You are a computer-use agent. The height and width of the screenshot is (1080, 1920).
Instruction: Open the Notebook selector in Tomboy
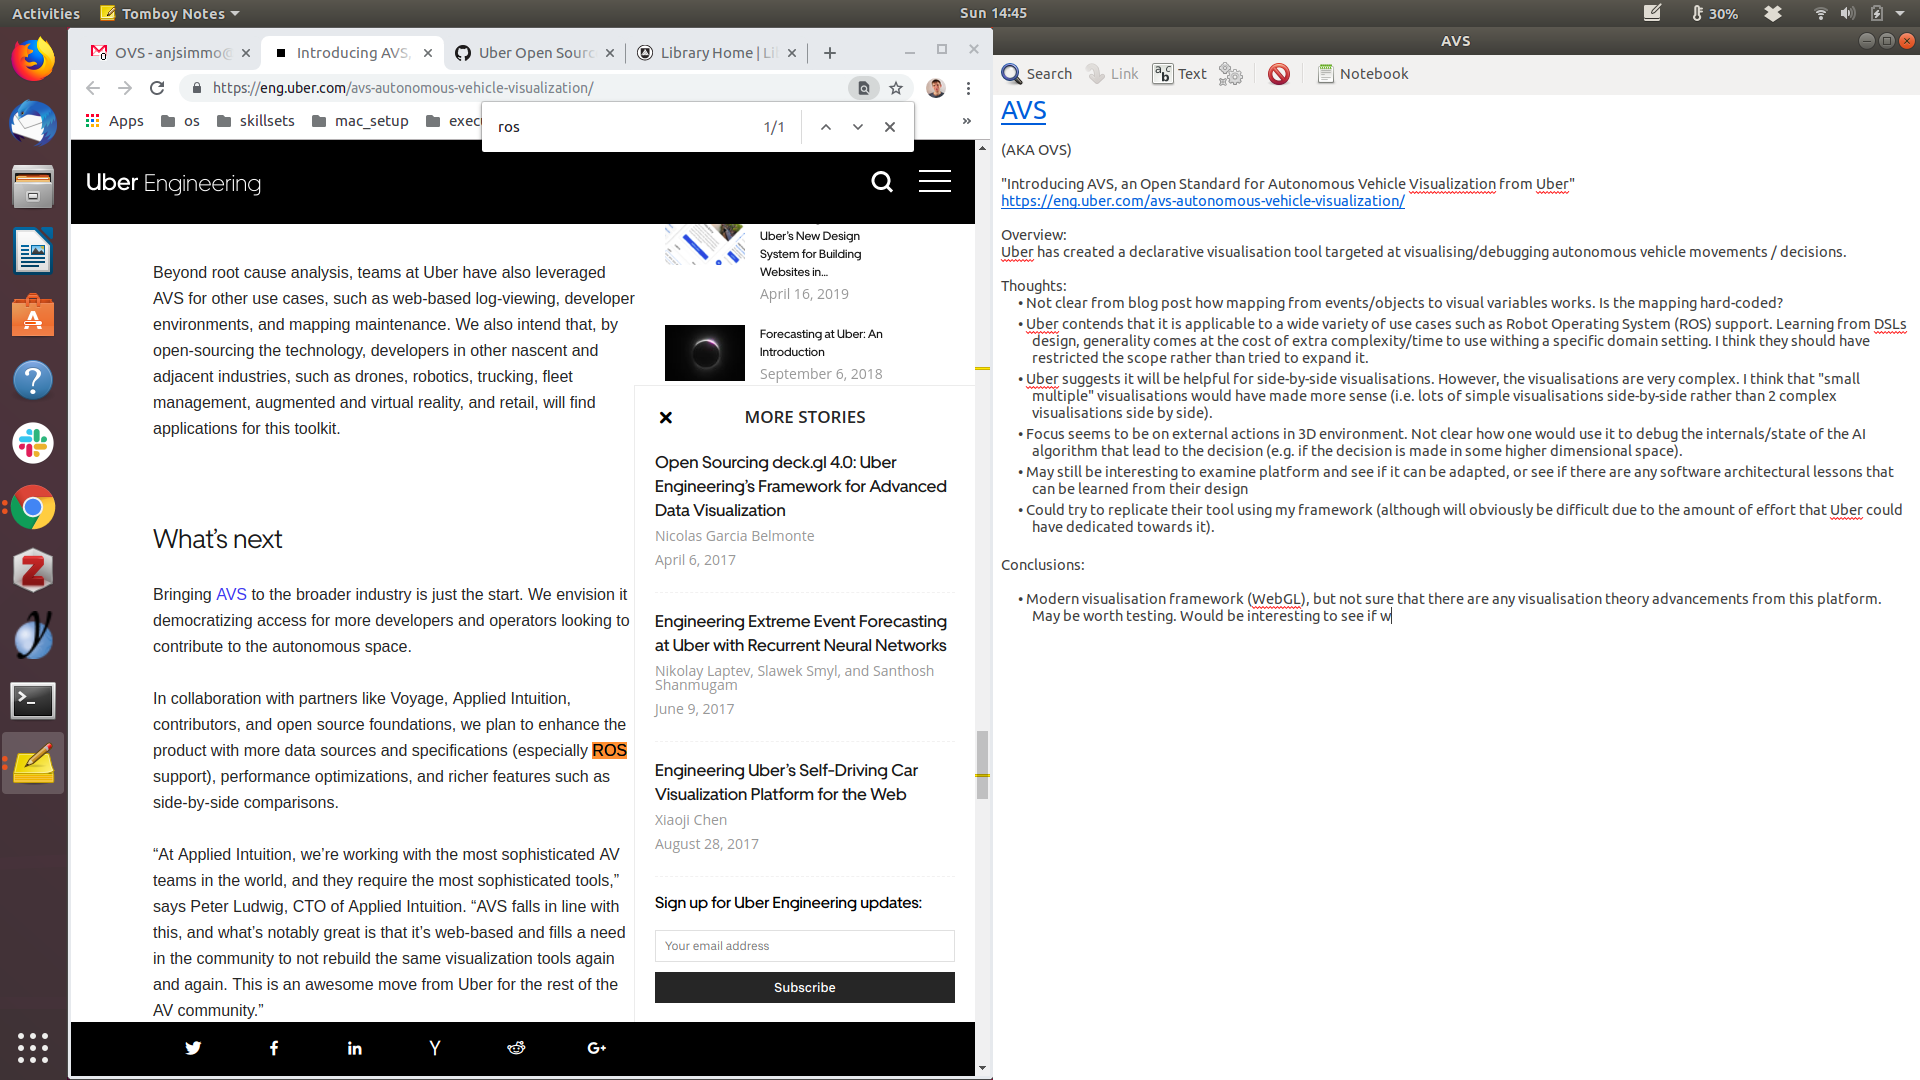[1362, 74]
